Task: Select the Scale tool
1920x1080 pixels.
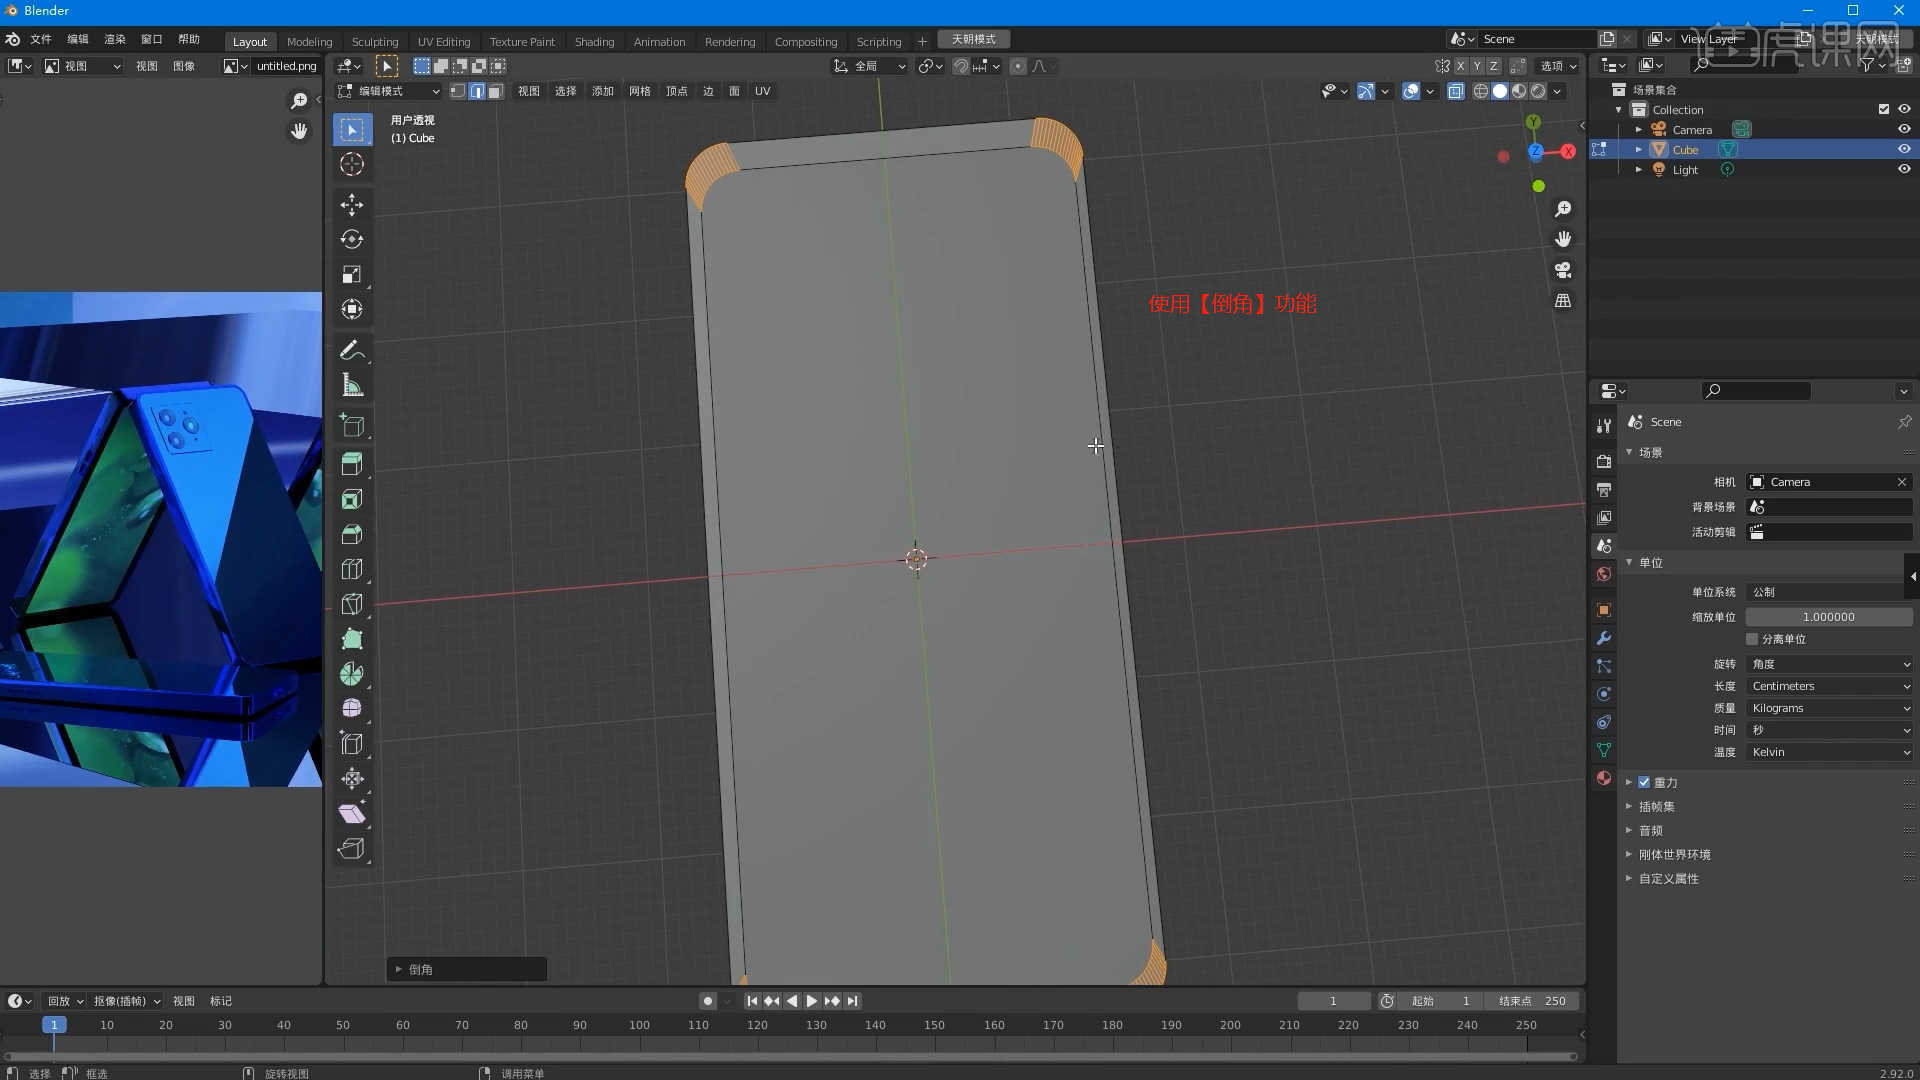Action: click(352, 274)
